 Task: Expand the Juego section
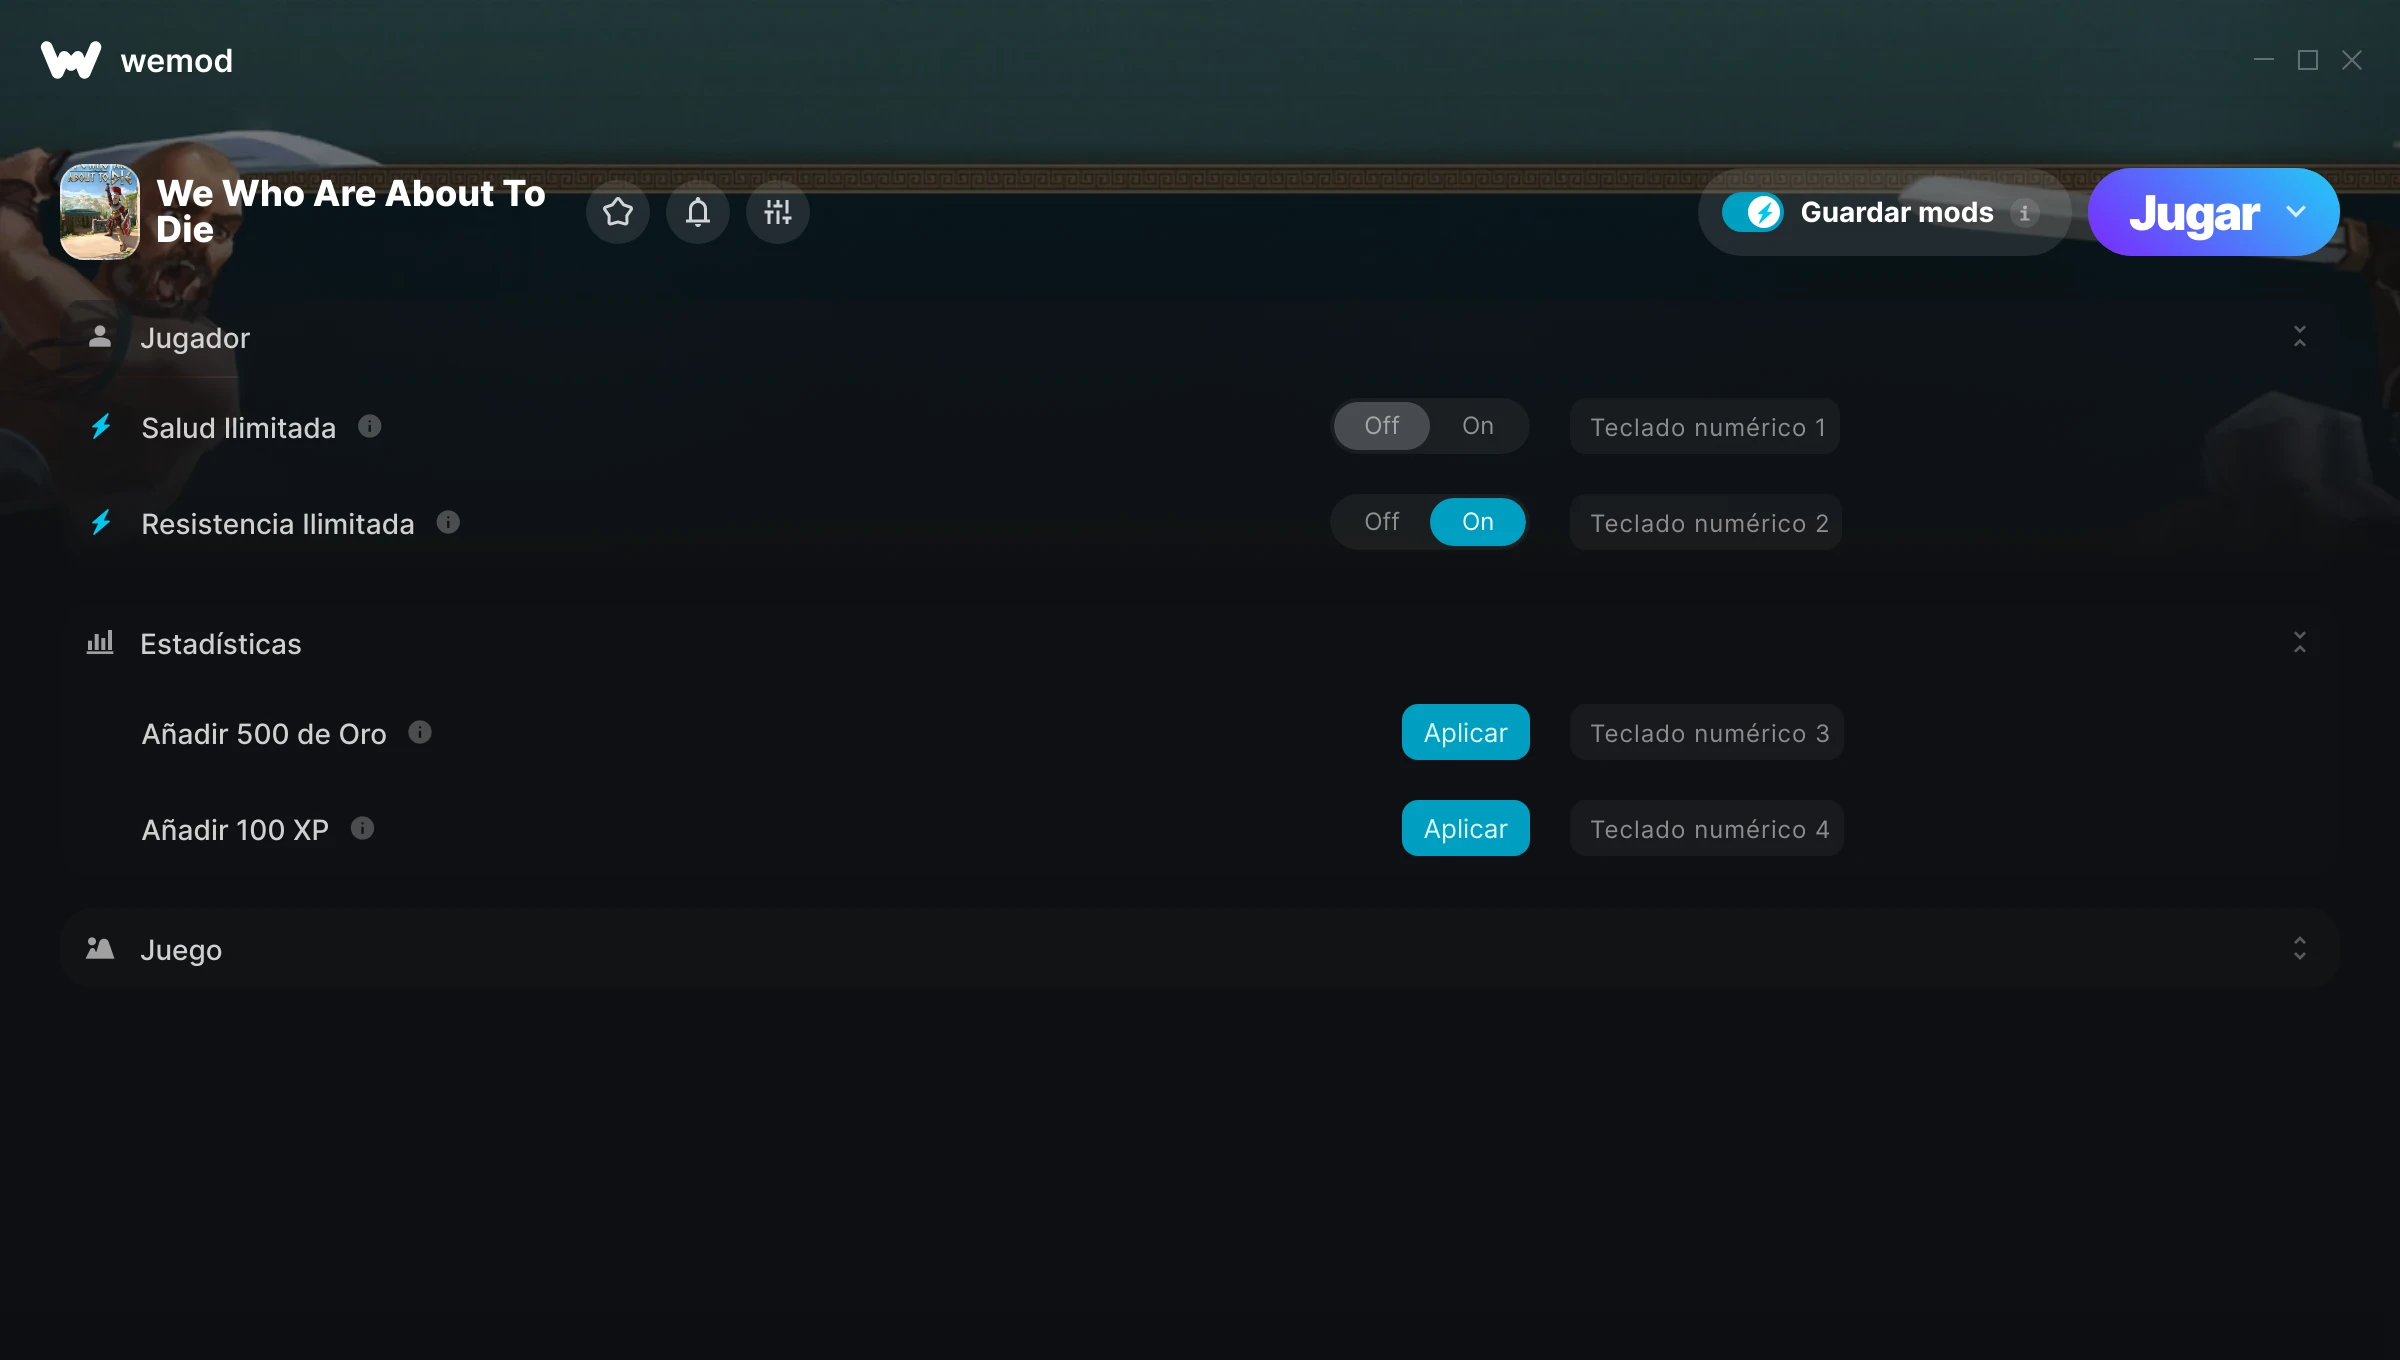pyautogui.click(x=2299, y=949)
